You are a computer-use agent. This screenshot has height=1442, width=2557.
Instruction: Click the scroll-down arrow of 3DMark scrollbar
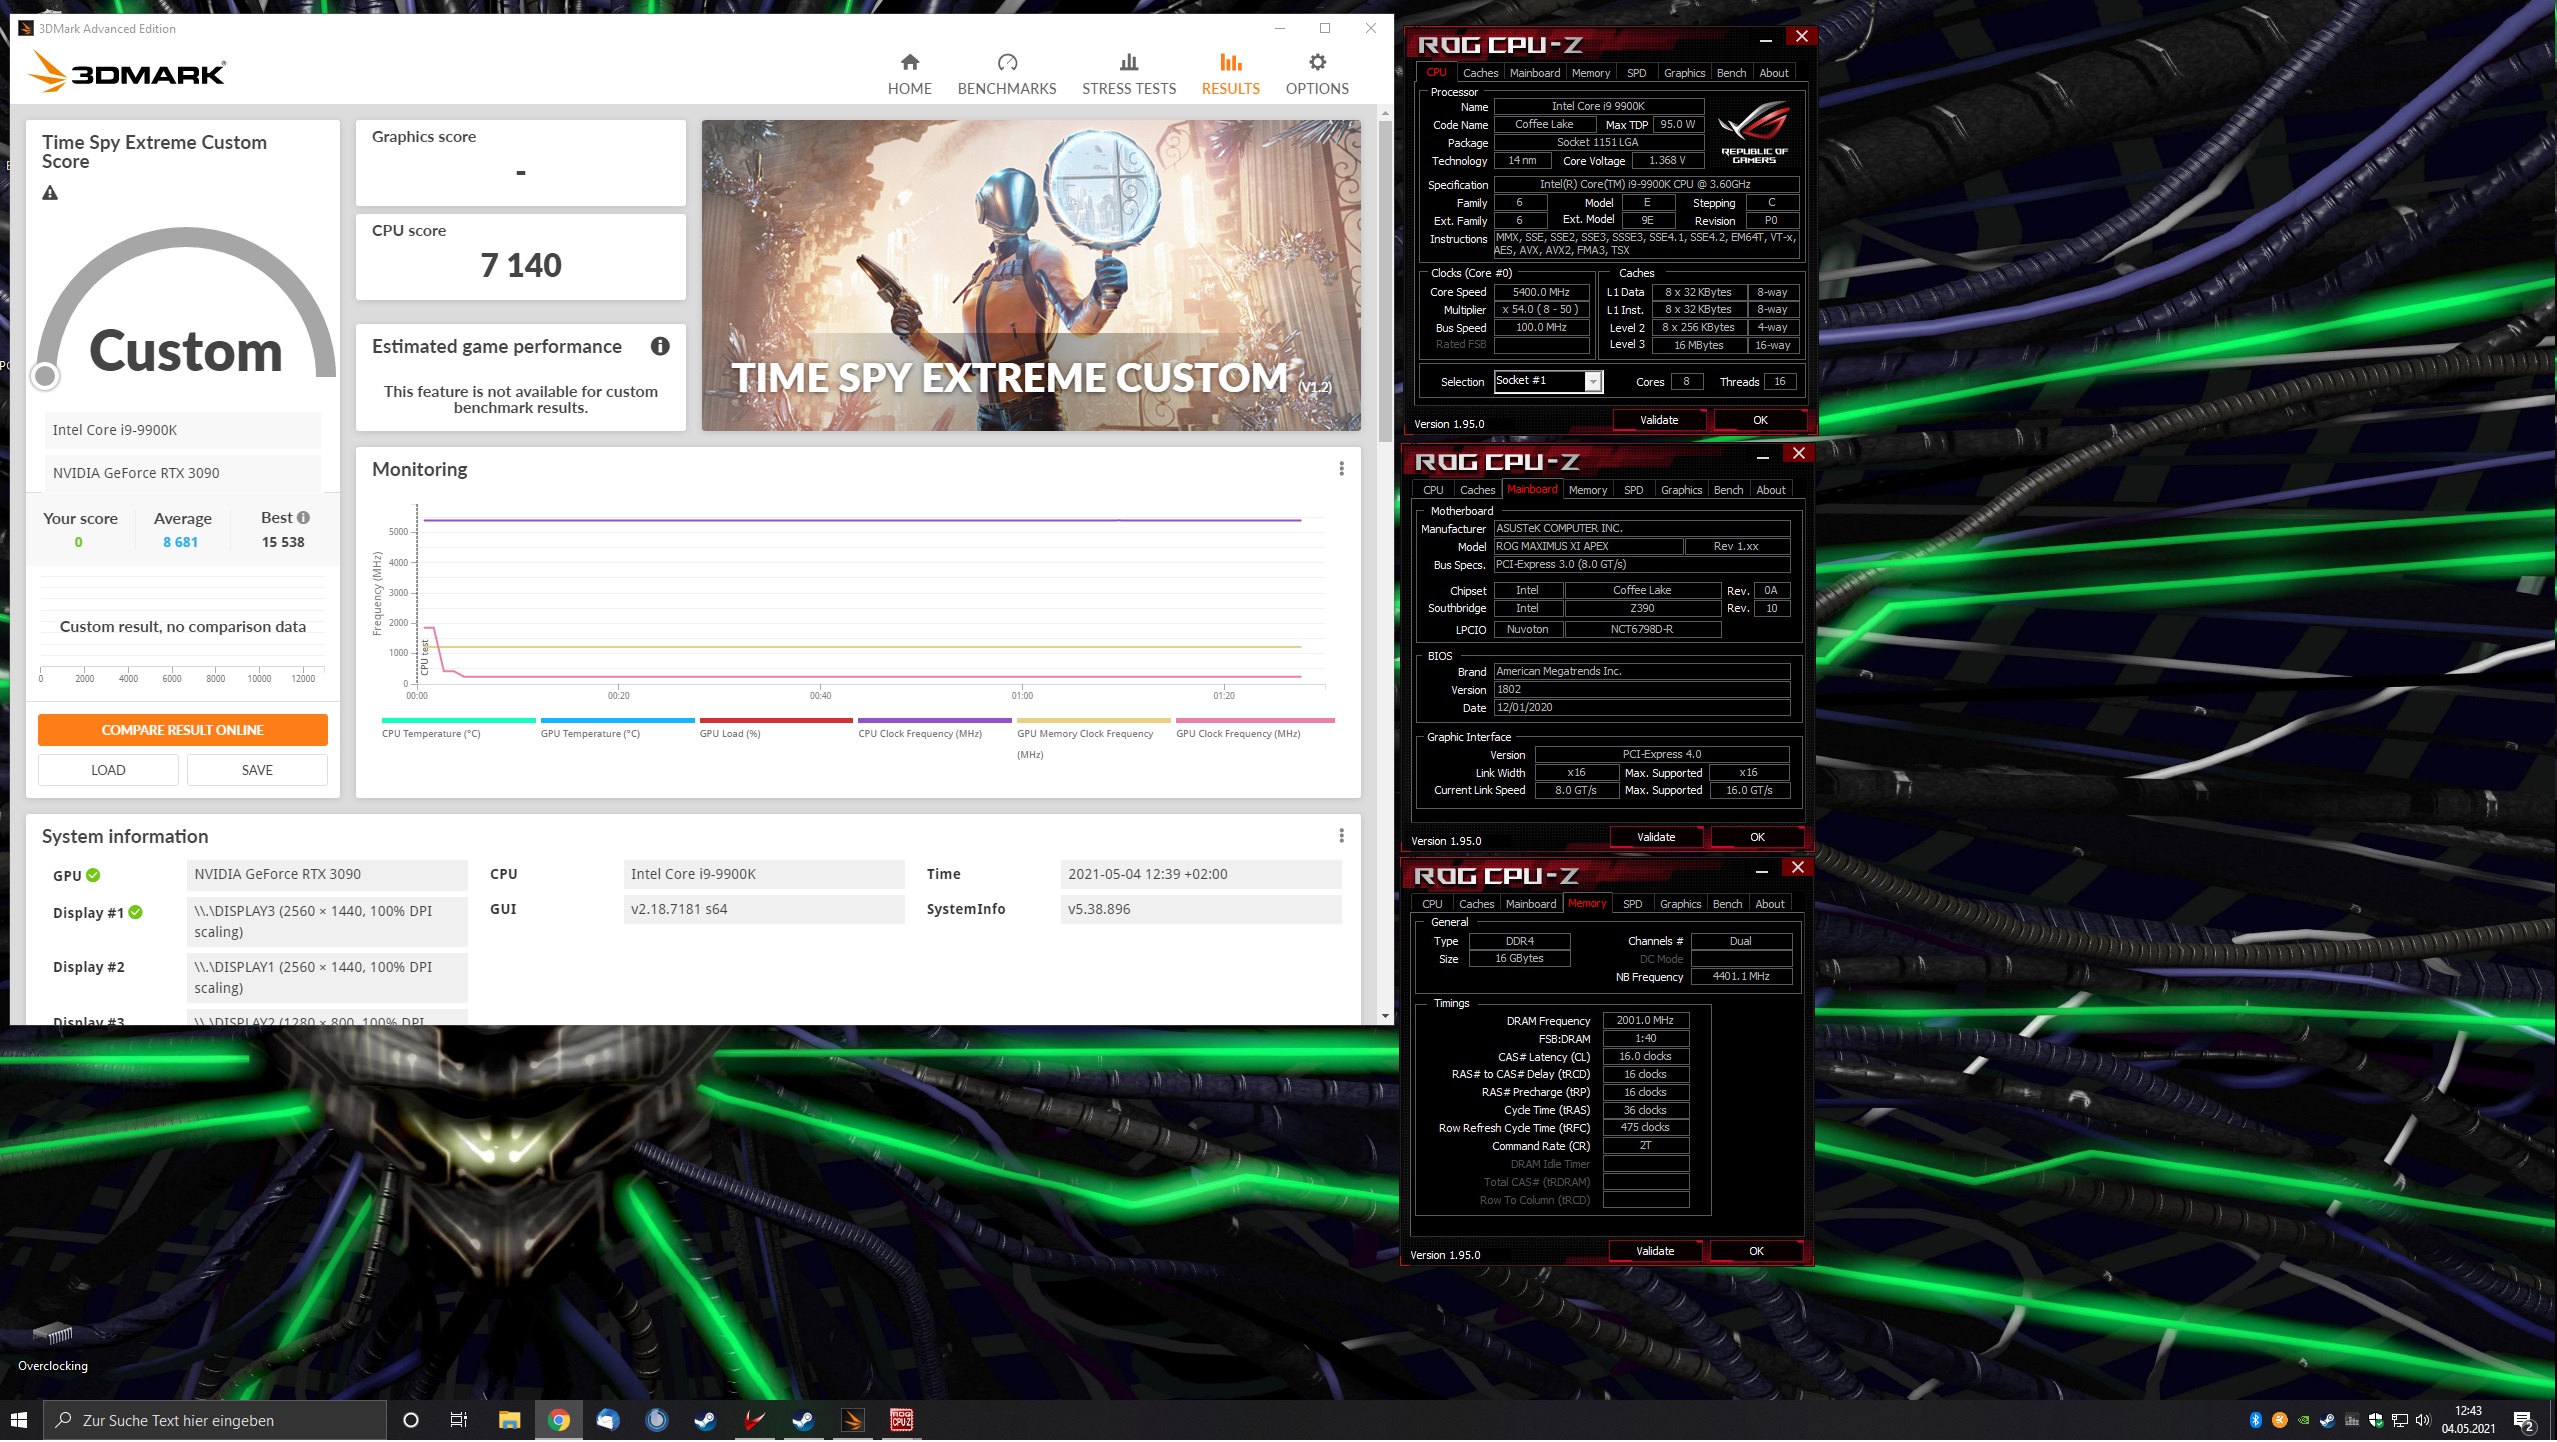pyautogui.click(x=1384, y=1016)
